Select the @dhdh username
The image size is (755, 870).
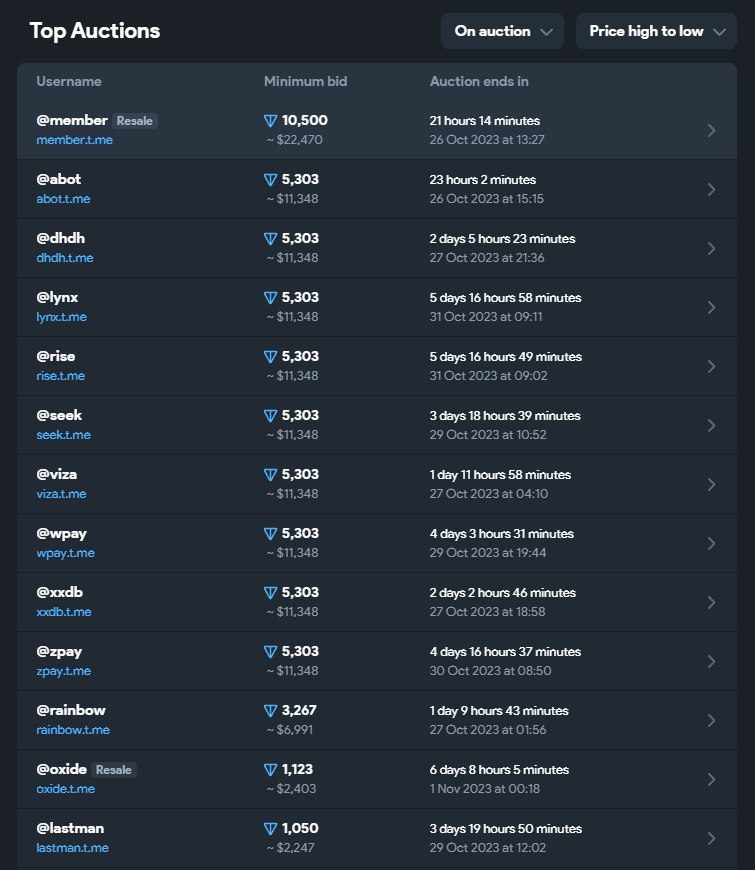coord(61,238)
